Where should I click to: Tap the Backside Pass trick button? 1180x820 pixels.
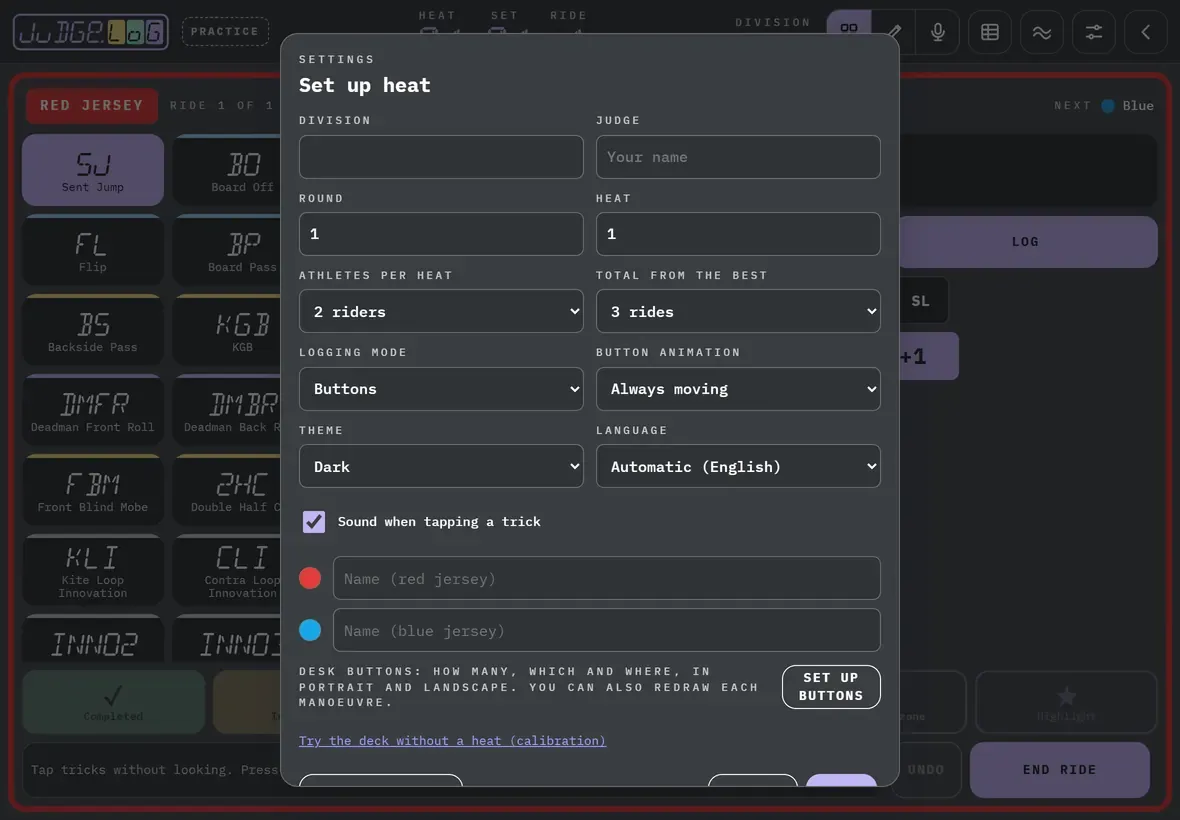coord(93,330)
